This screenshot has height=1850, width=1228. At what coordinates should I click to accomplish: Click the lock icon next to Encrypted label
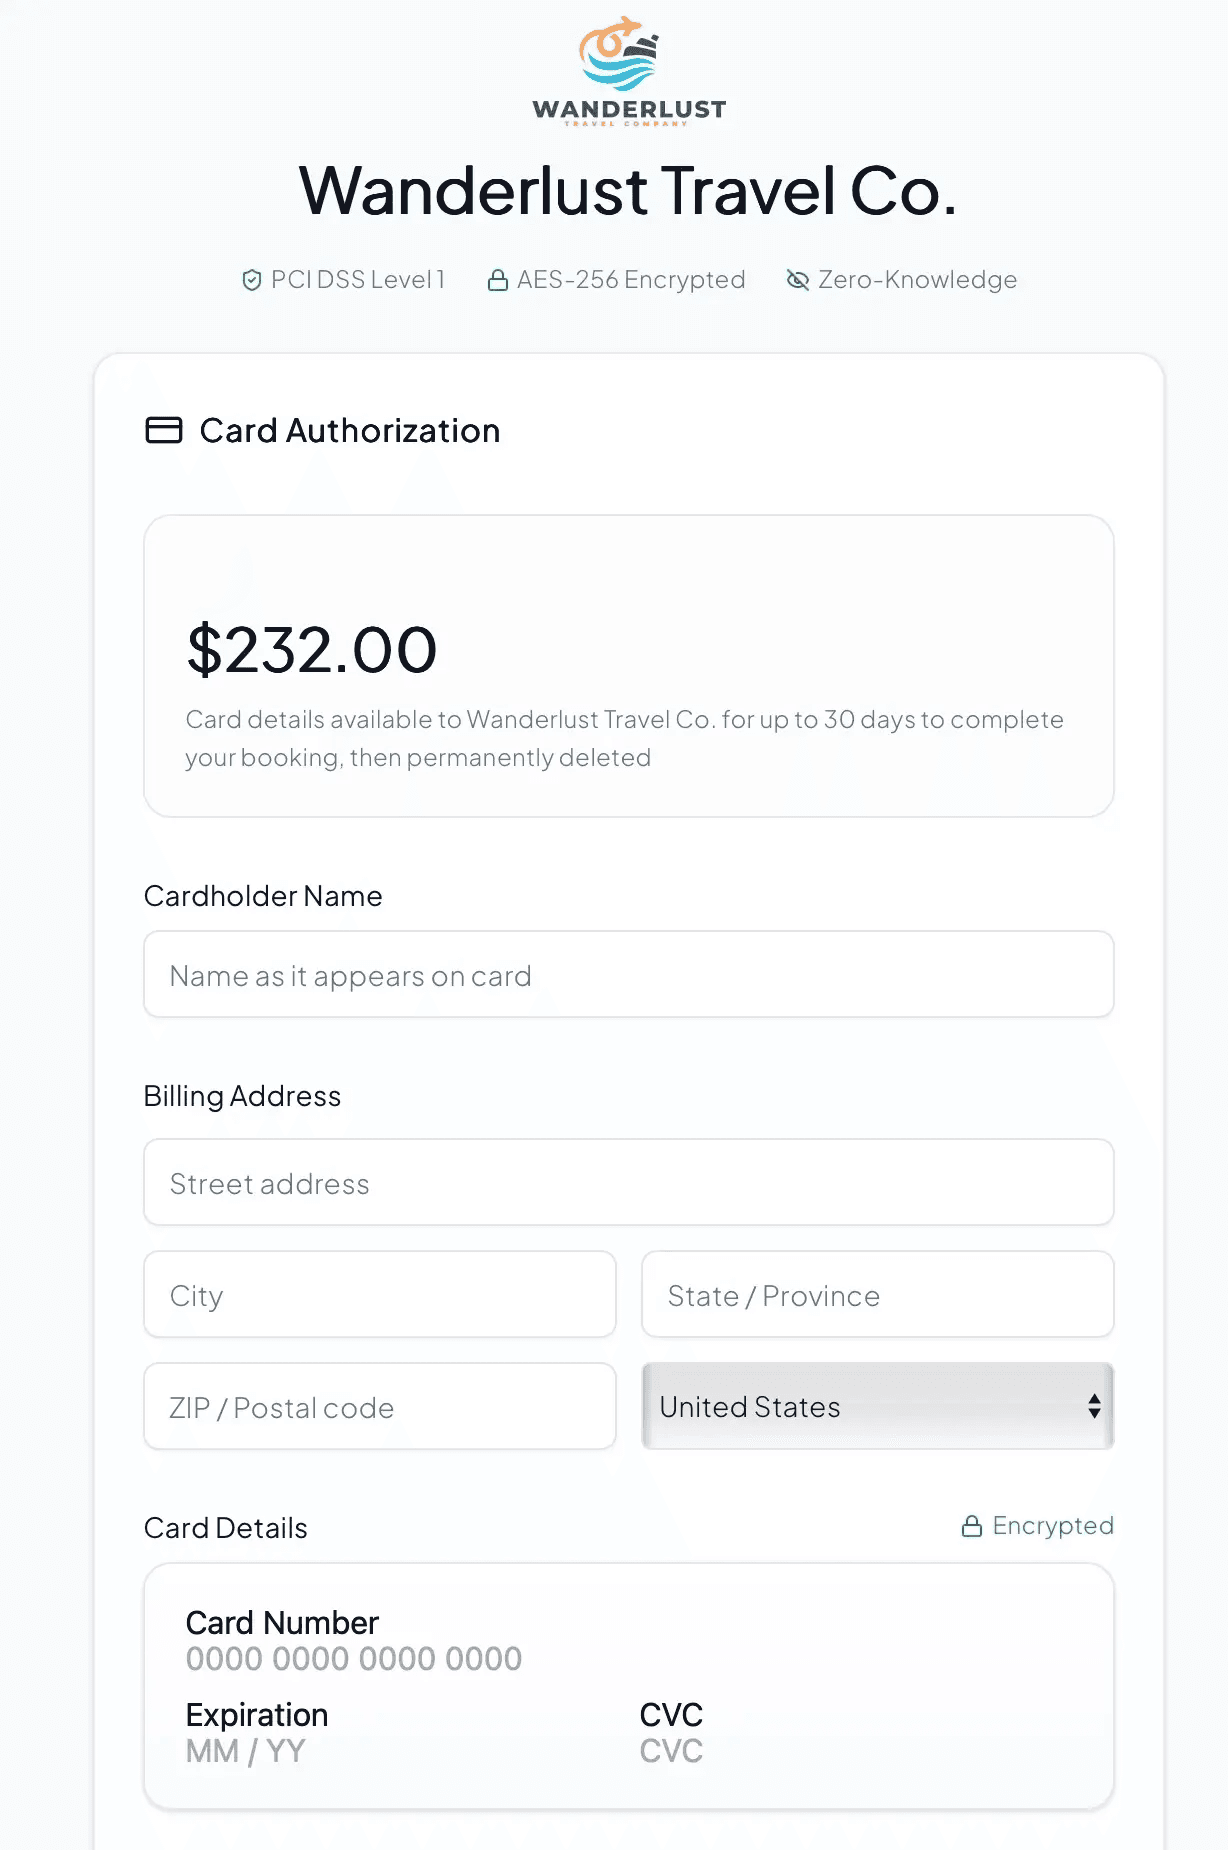(970, 1526)
